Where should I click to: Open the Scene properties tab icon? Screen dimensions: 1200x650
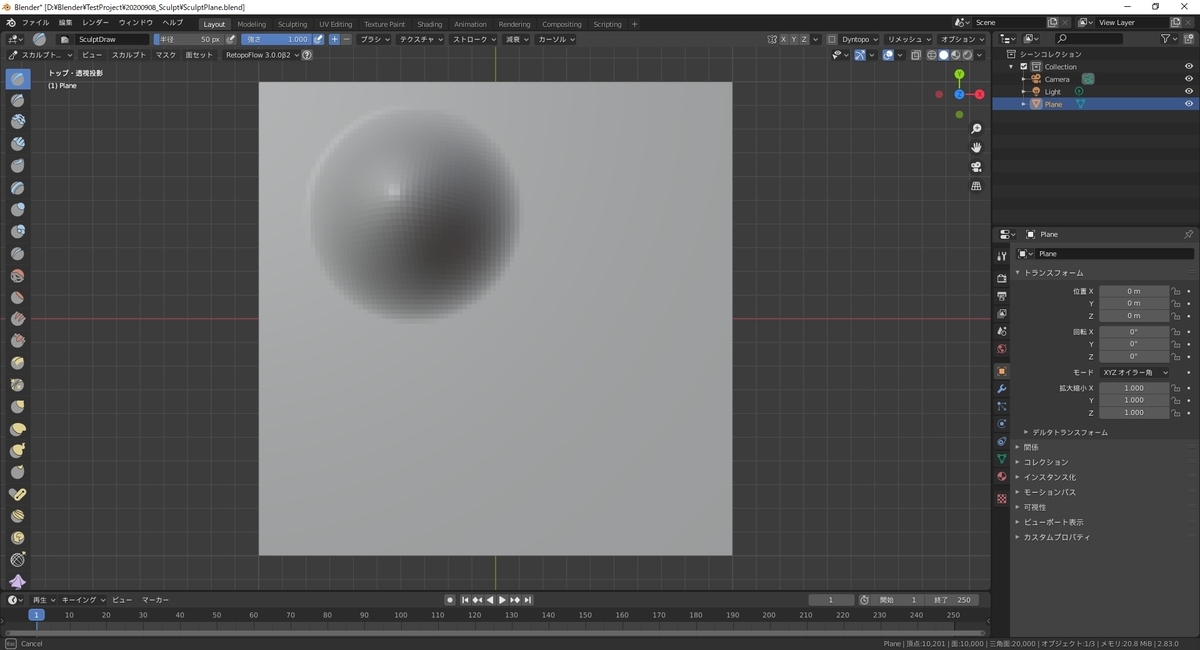click(1001, 331)
